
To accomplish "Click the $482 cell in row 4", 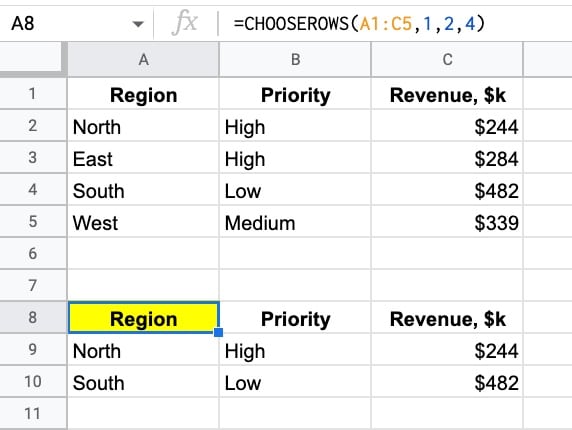I will 447,189.
